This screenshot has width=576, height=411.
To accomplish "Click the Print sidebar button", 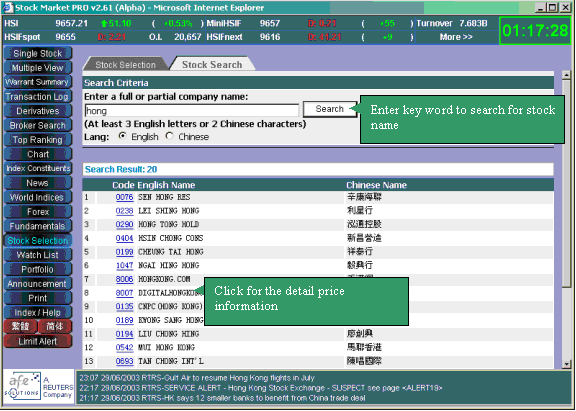I will pos(37,298).
